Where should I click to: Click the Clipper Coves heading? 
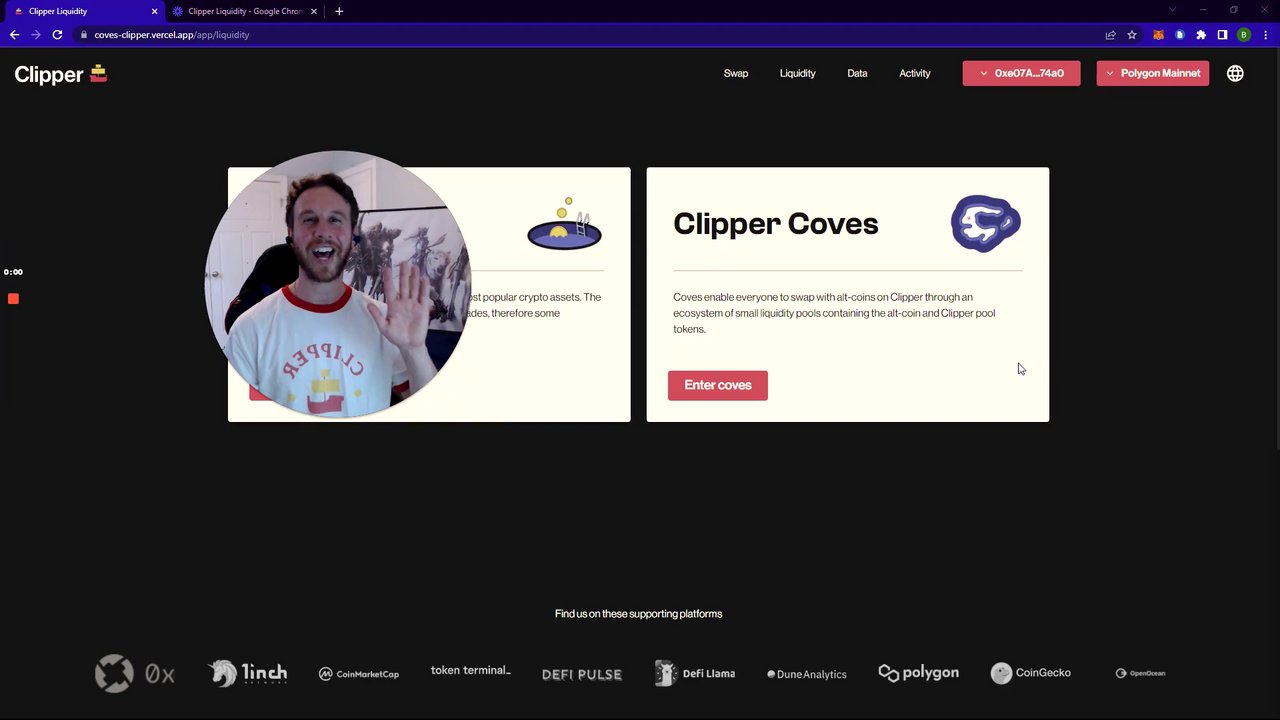(776, 224)
